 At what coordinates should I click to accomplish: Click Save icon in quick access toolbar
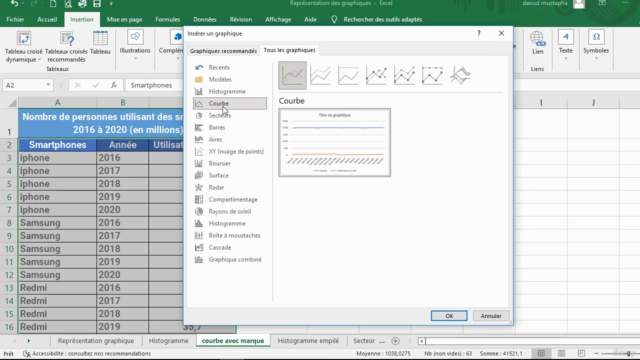tap(97, 4)
